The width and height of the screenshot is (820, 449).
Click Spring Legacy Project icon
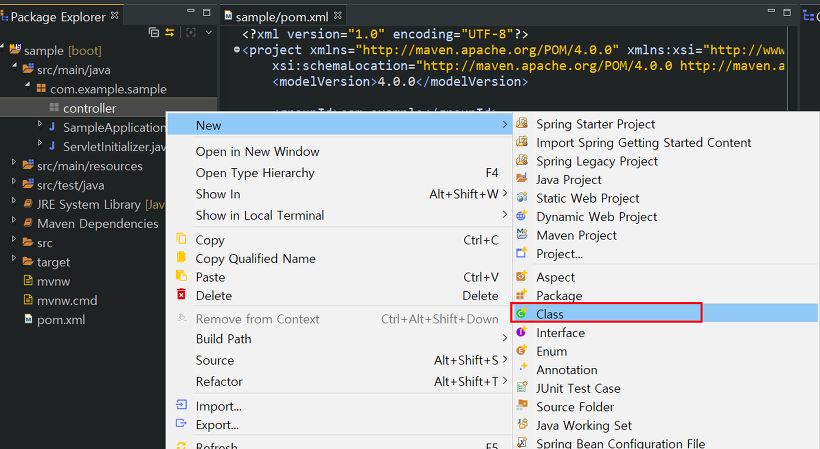coord(521,160)
